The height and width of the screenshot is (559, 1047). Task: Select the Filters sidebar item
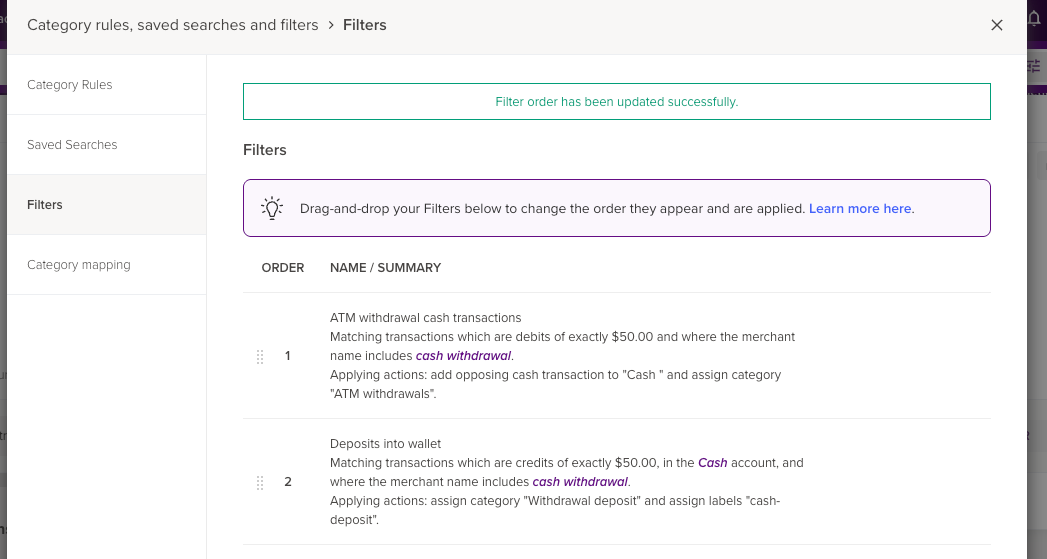coord(45,205)
